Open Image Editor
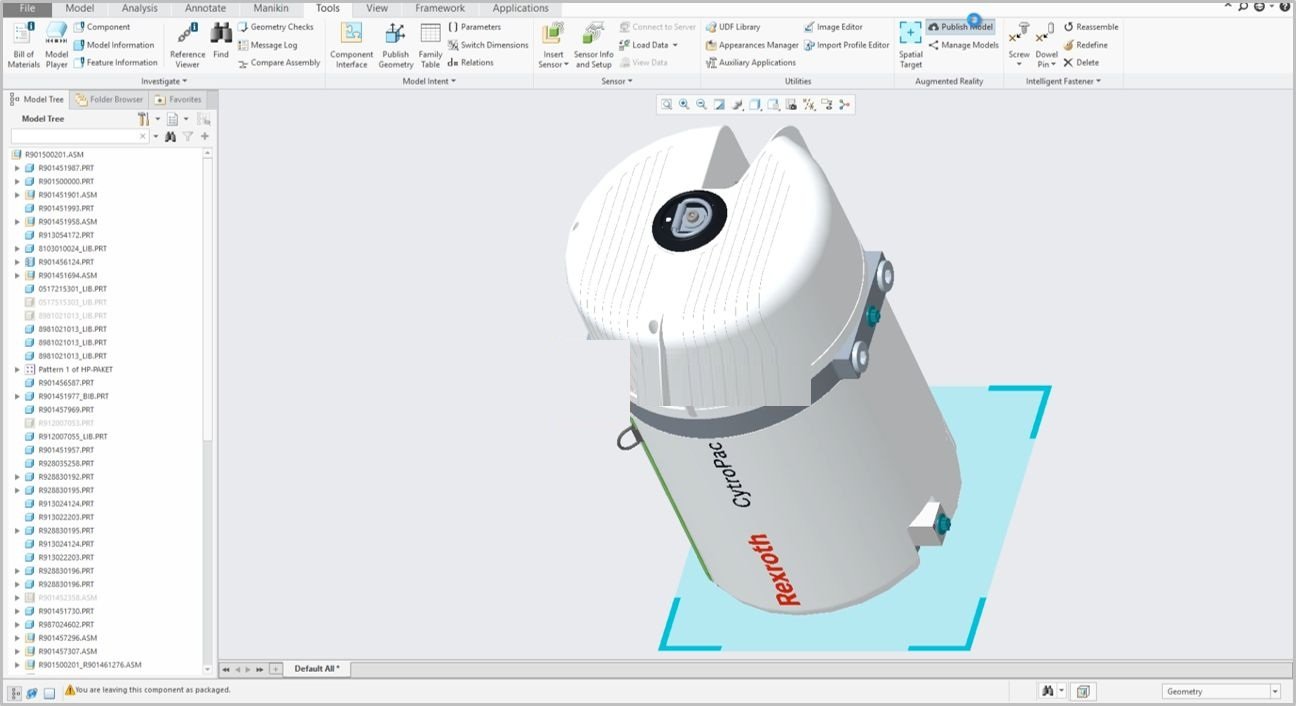The height and width of the screenshot is (706, 1296). [x=832, y=27]
